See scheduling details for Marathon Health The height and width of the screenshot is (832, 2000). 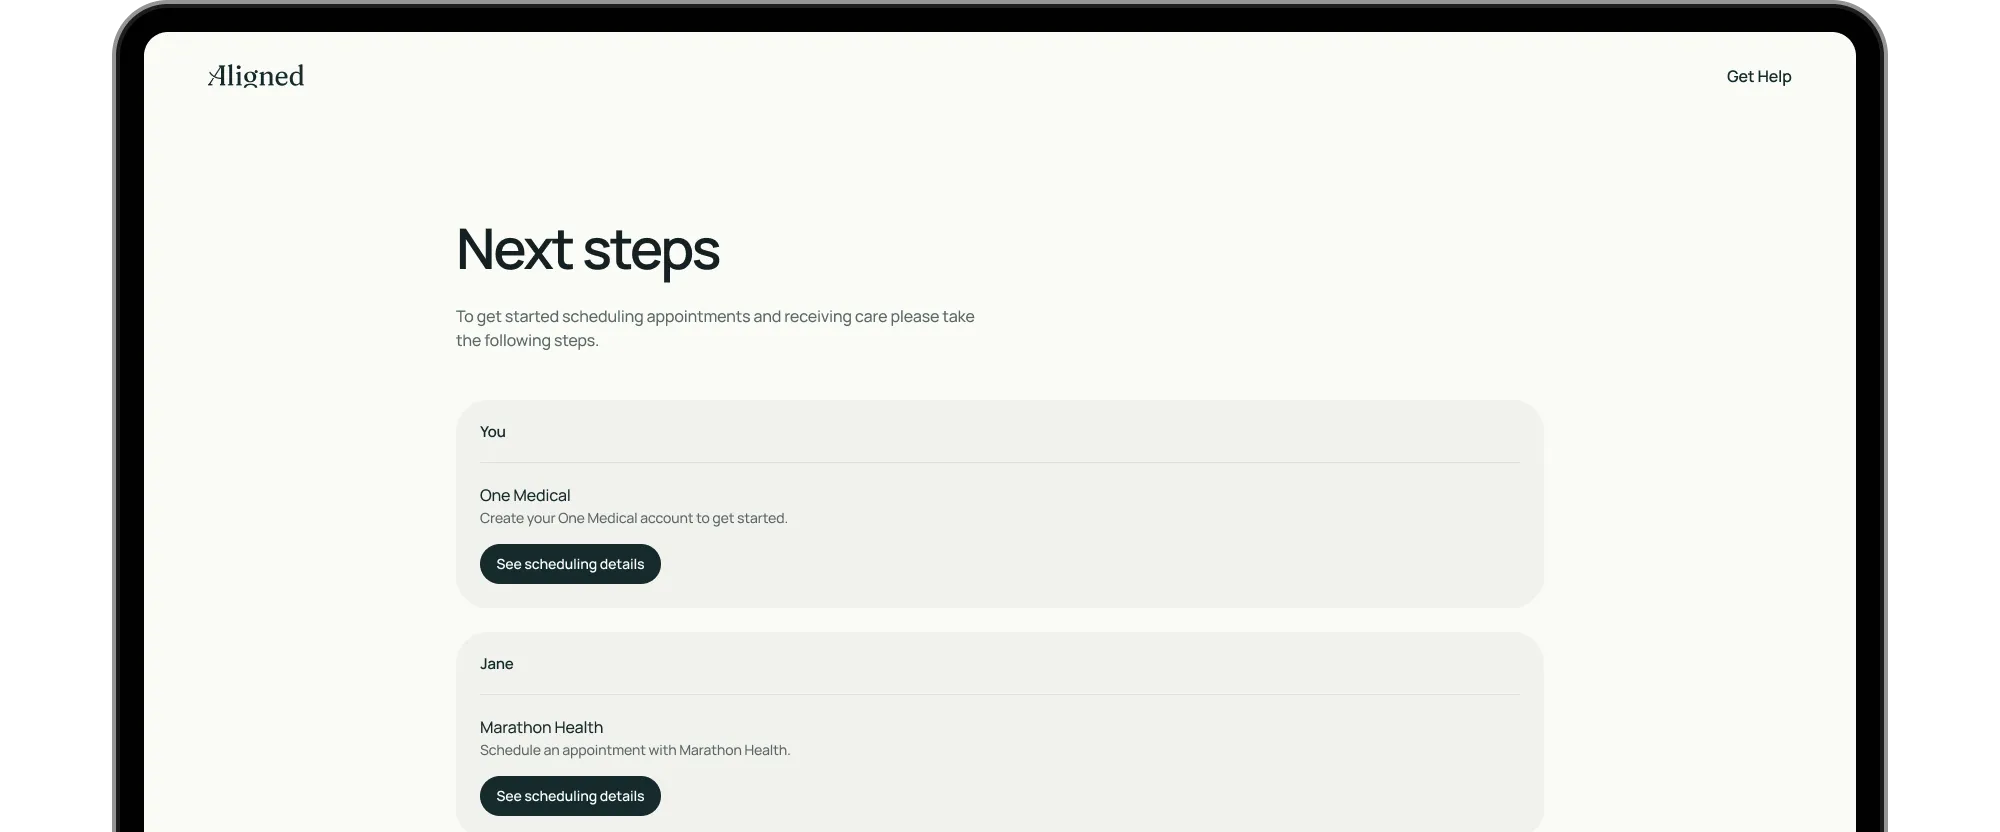pyautogui.click(x=570, y=796)
